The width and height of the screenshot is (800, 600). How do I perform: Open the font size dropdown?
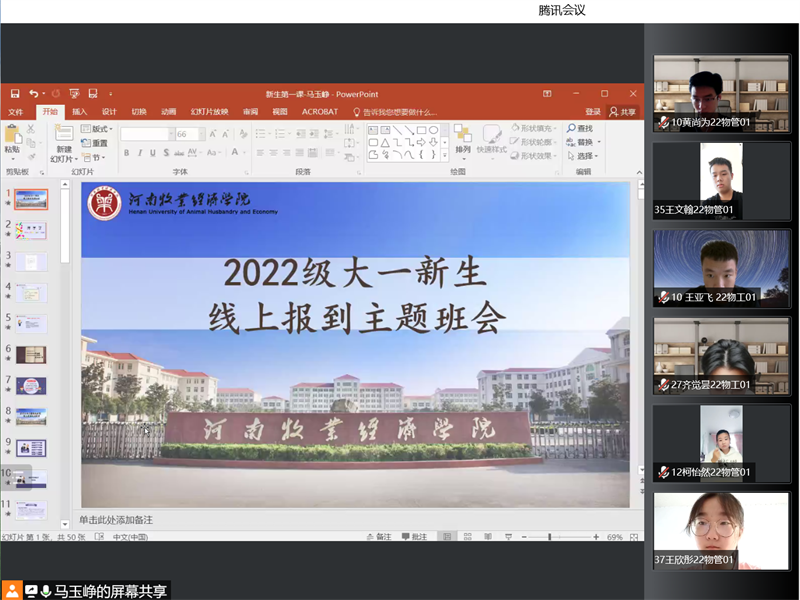(197, 134)
